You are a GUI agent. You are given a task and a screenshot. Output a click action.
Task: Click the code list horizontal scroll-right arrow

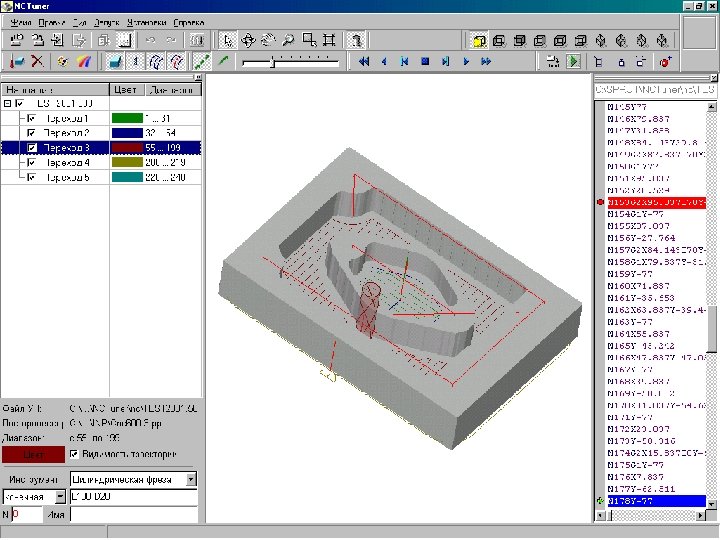700,516
